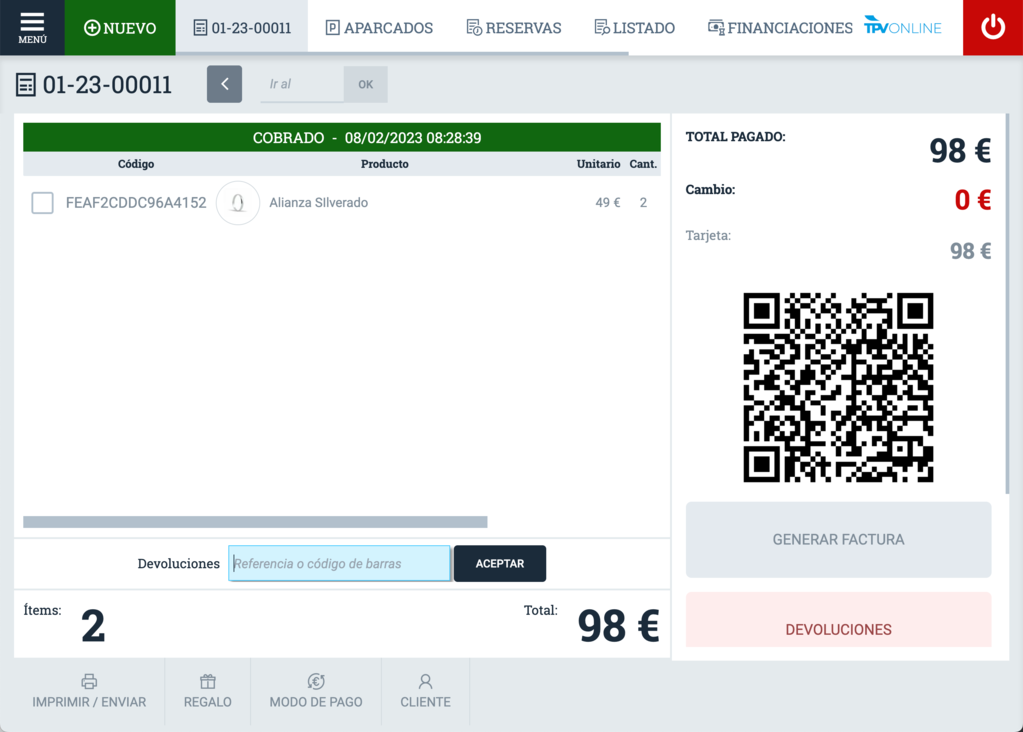Click the horizontal scrollbar under product list
This screenshot has width=1023, height=732.
255,522
